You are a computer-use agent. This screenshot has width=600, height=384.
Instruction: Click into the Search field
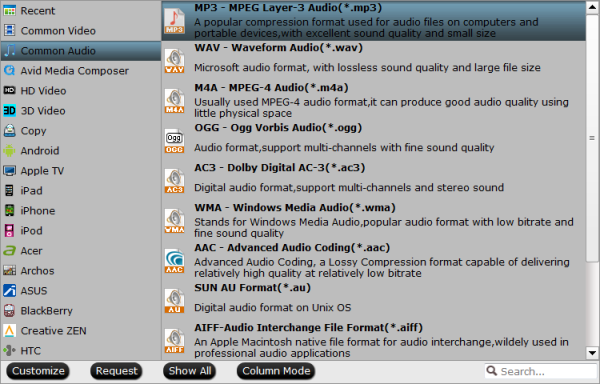[541, 371]
